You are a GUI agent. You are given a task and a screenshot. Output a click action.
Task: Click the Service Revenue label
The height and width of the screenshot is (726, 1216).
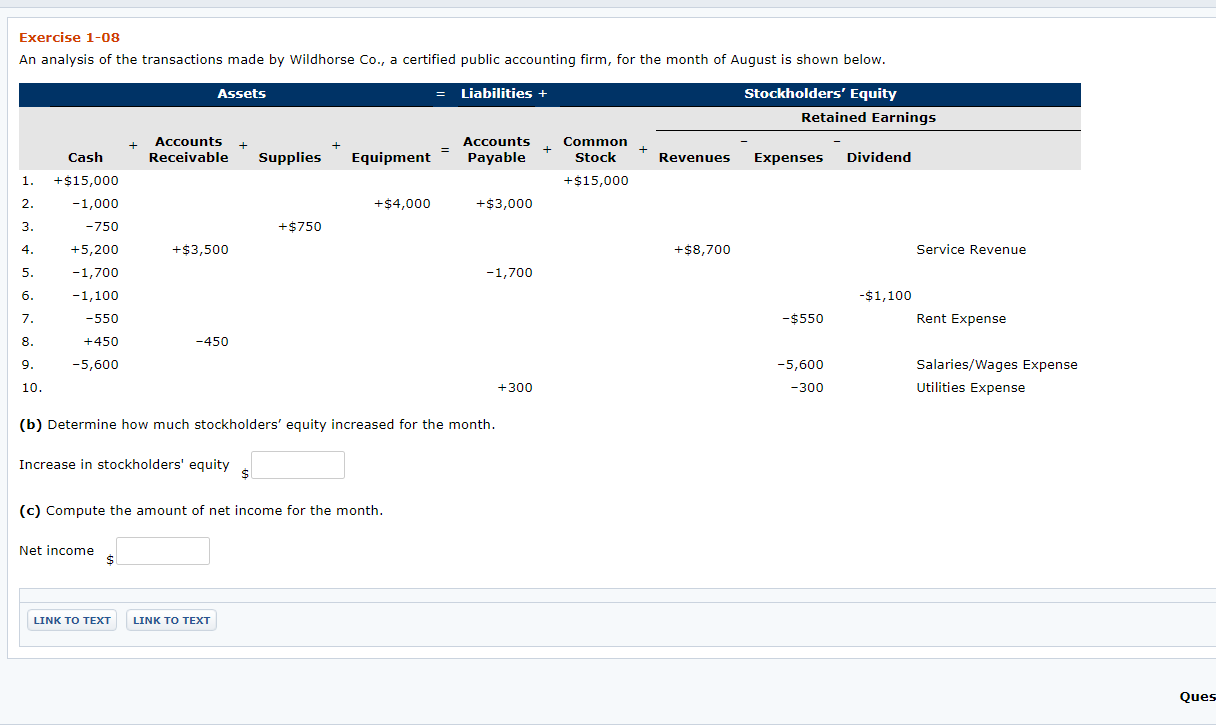[971, 250]
